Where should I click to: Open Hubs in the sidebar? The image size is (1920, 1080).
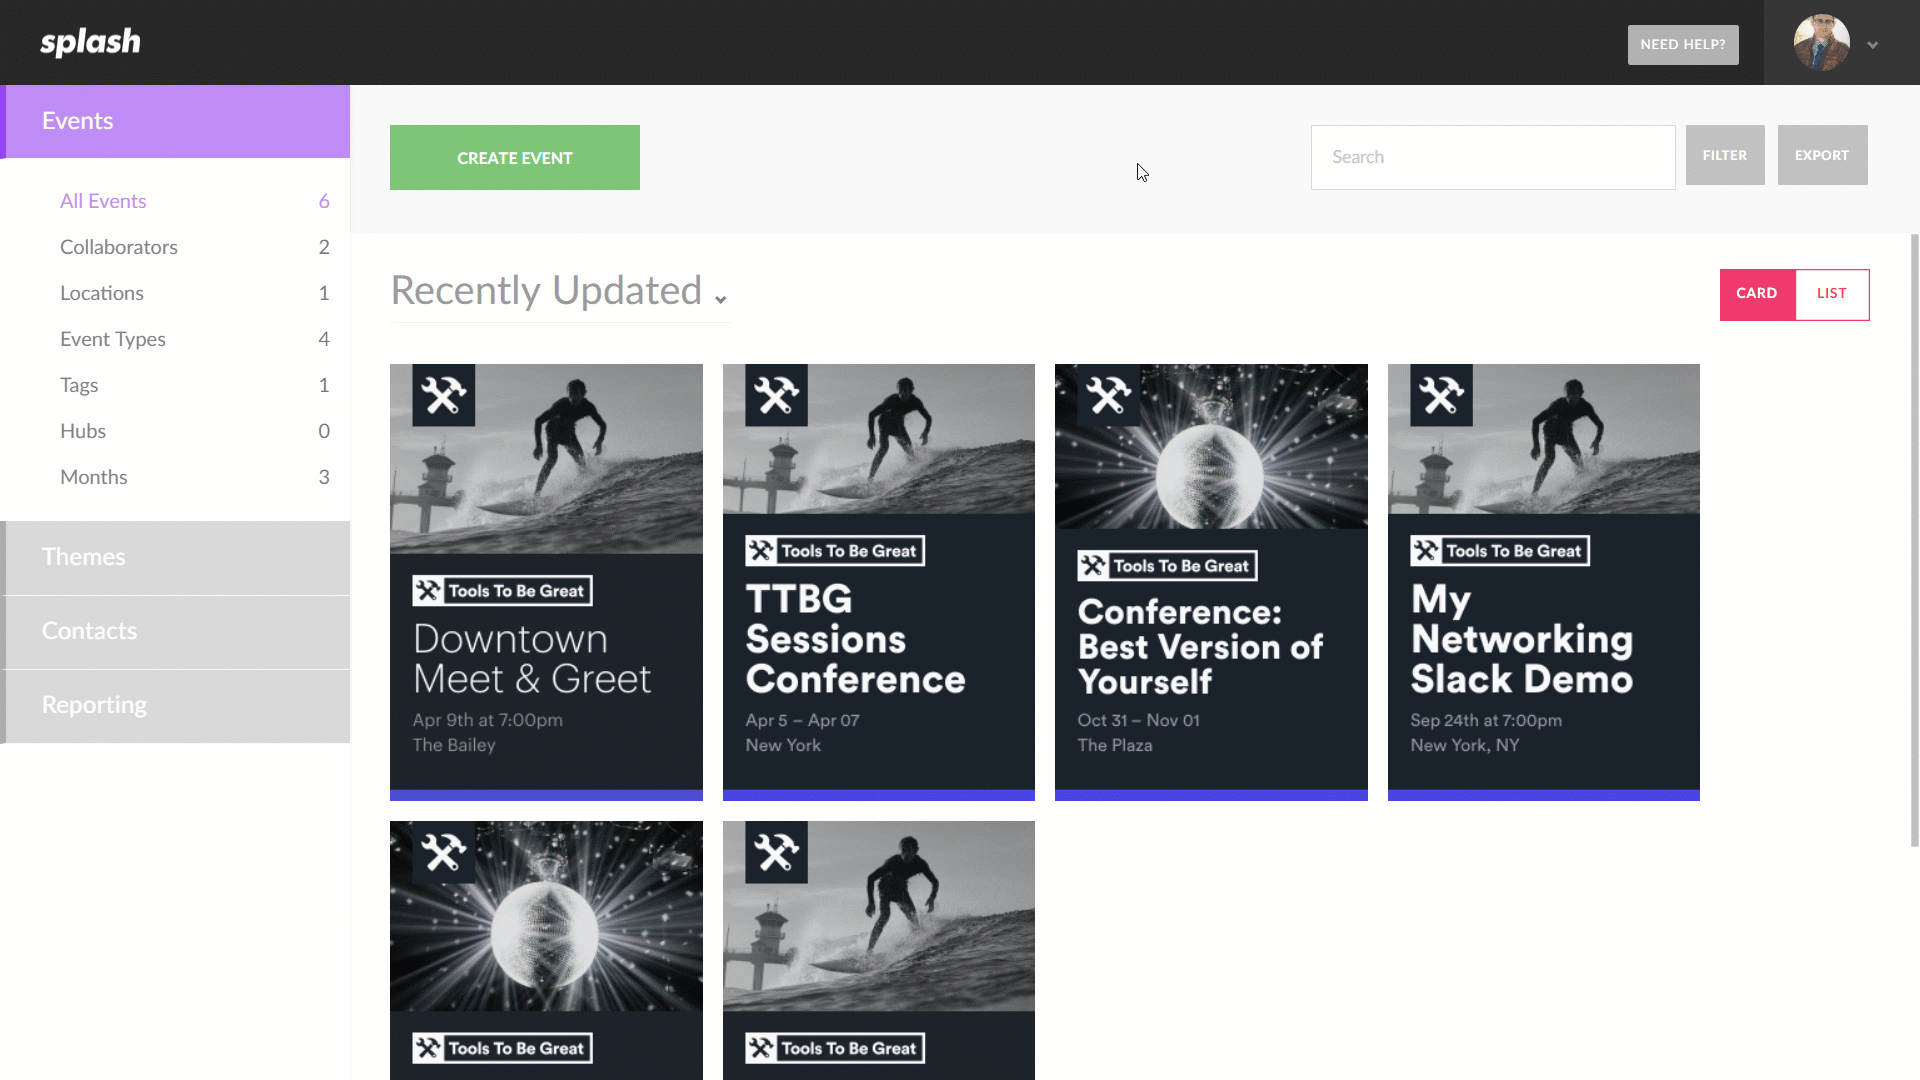click(x=193, y=431)
